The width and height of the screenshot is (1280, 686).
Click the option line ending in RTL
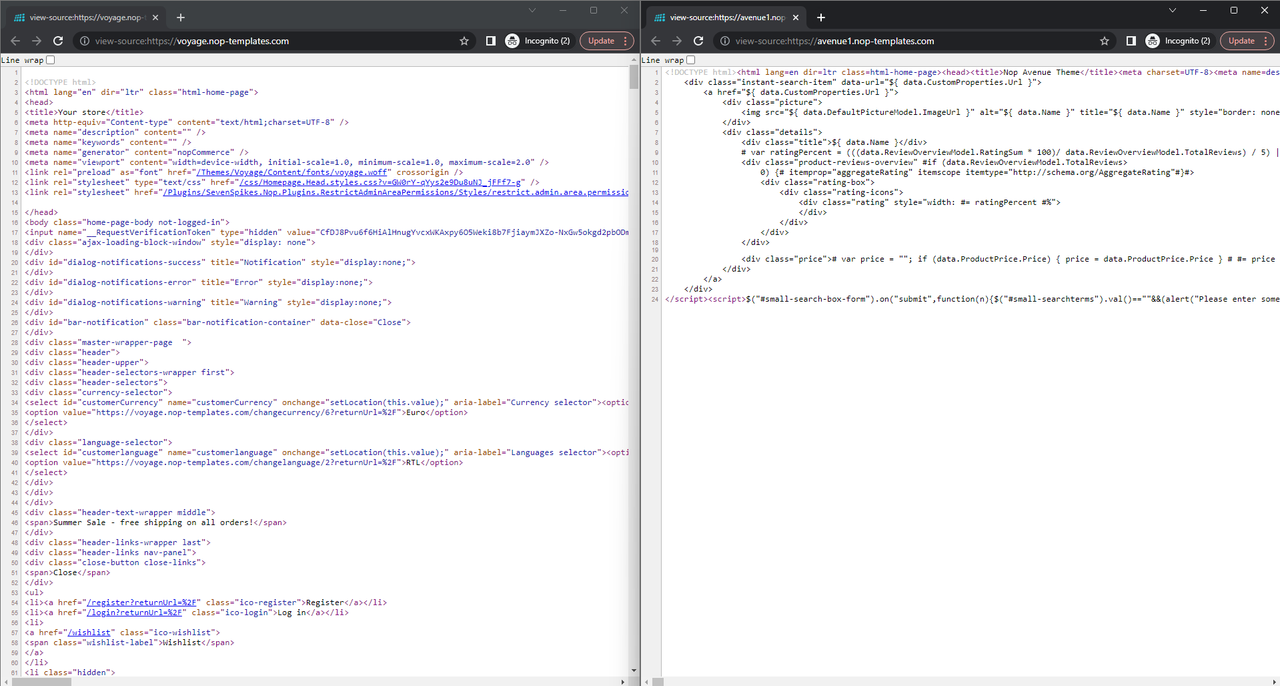[243, 462]
